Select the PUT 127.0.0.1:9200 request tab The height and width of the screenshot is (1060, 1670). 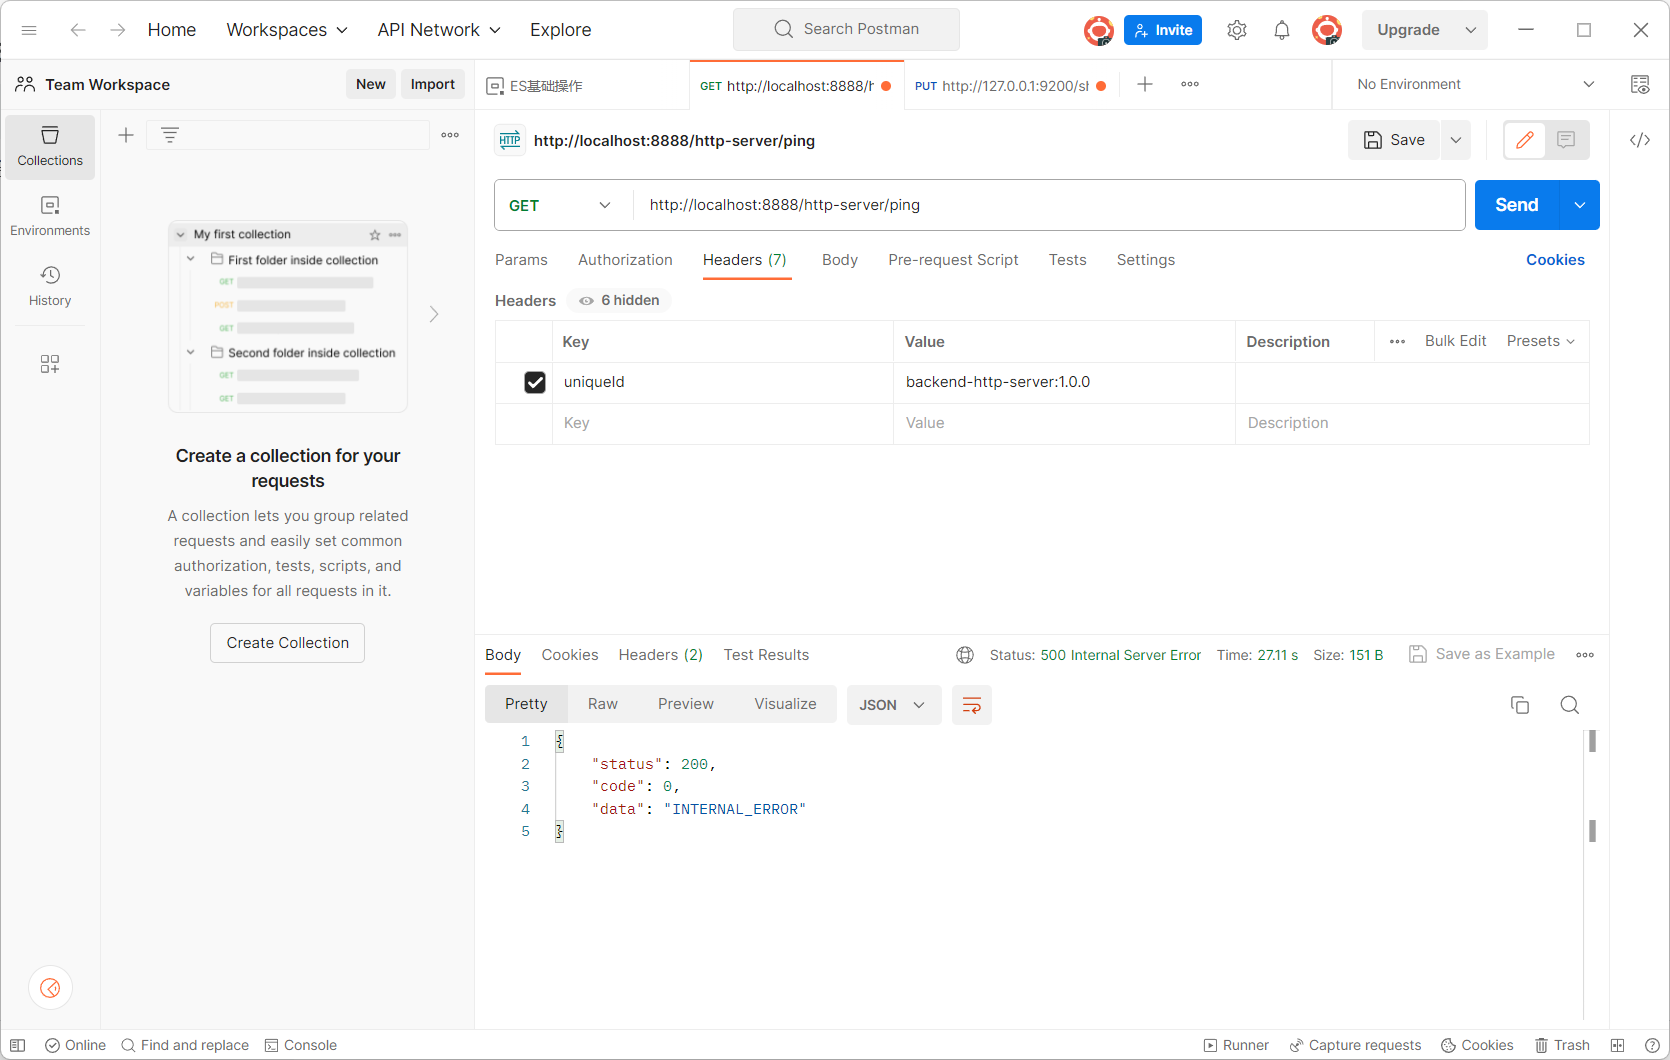click(1010, 85)
